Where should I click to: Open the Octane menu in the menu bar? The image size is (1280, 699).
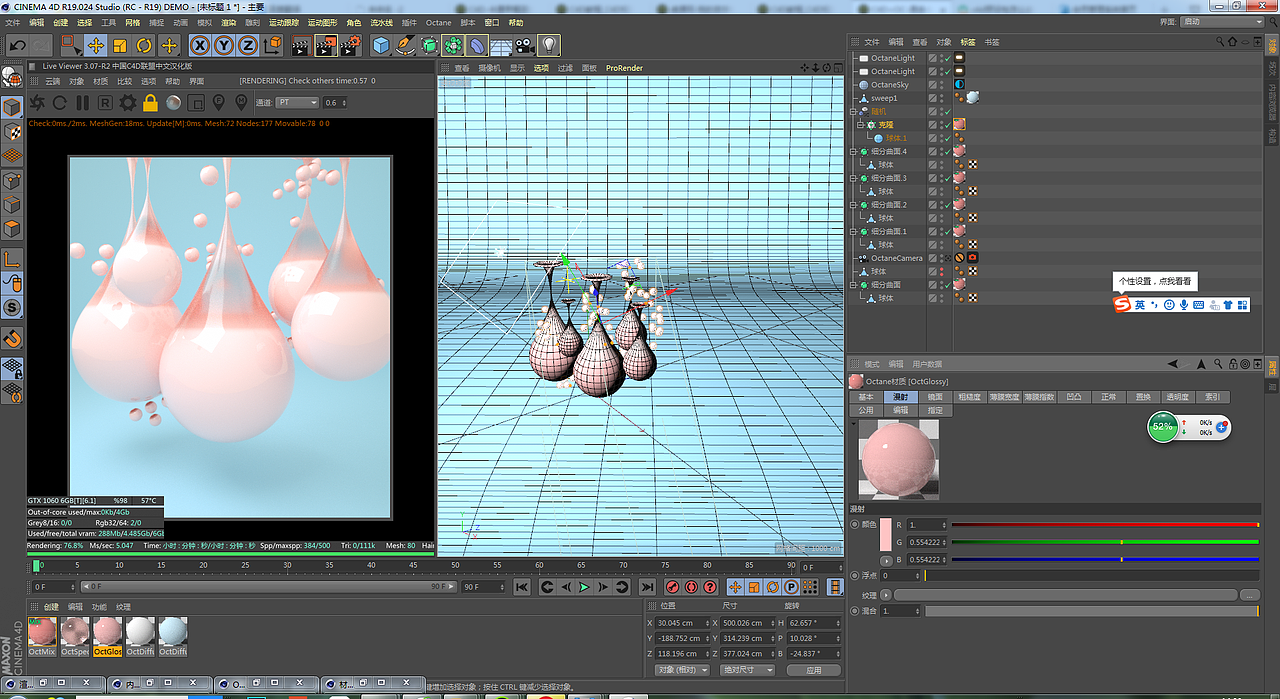pyautogui.click(x=438, y=22)
